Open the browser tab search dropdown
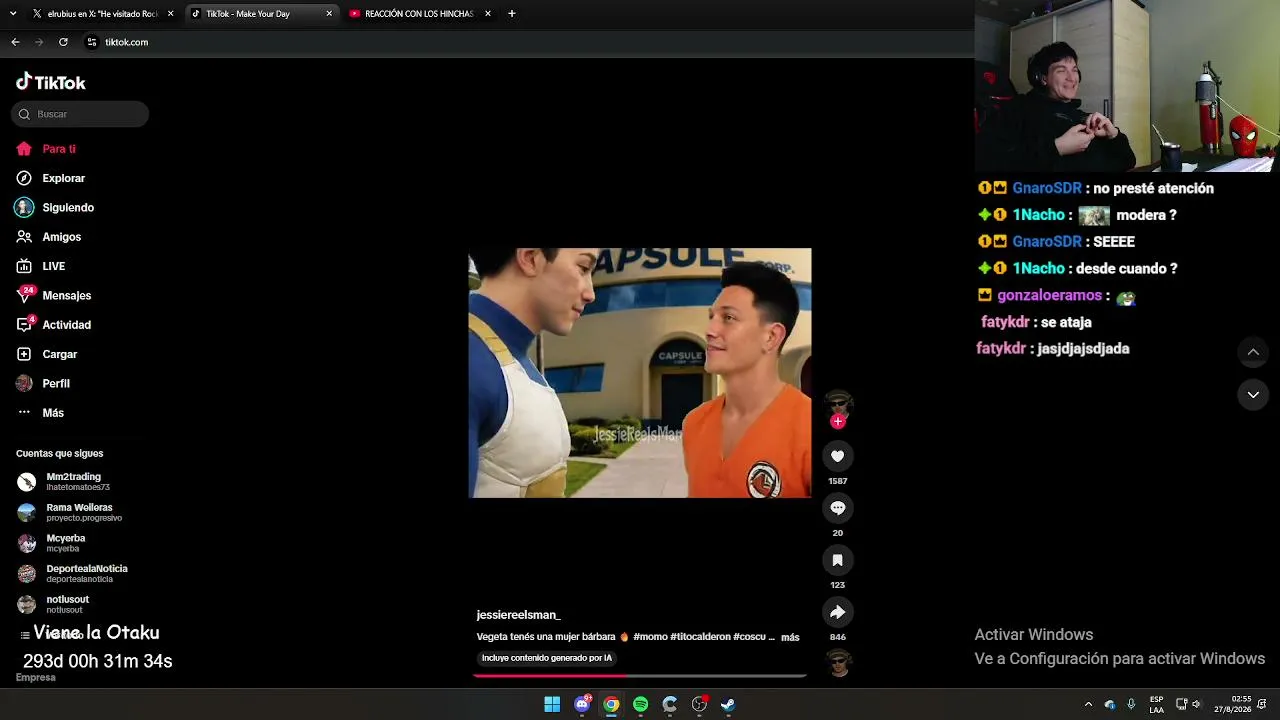The width and height of the screenshot is (1280, 720). (13, 14)
